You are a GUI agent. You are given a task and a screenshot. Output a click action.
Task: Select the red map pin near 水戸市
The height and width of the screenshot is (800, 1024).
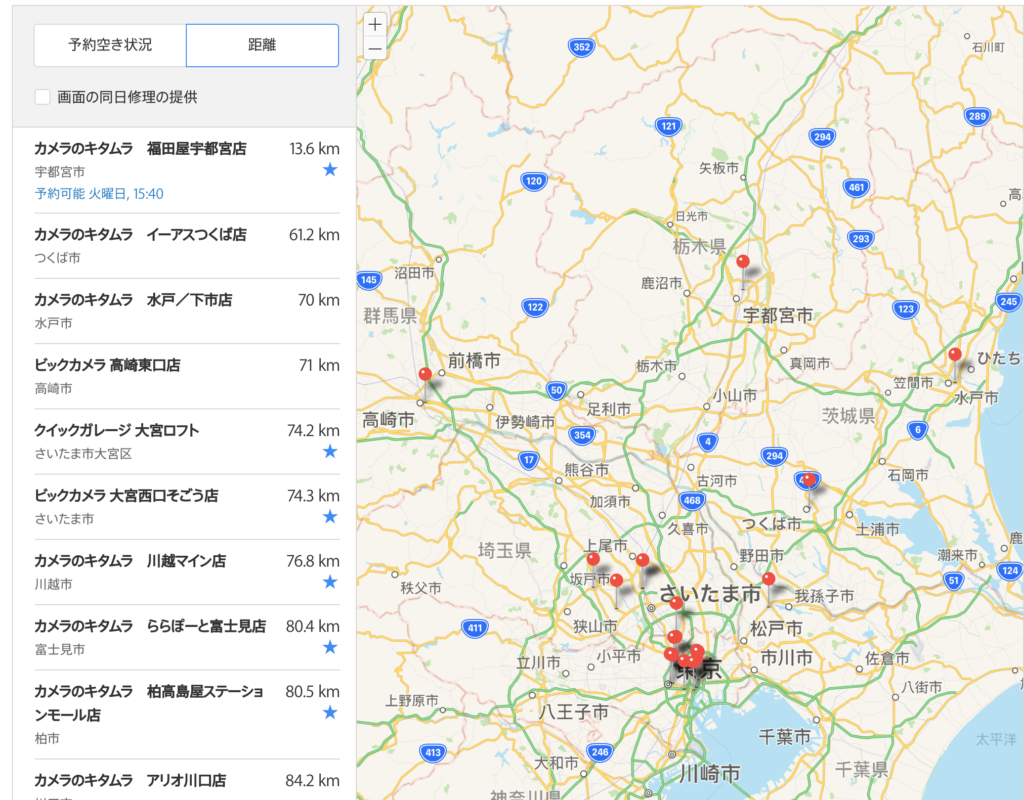(x=955, y=355)
